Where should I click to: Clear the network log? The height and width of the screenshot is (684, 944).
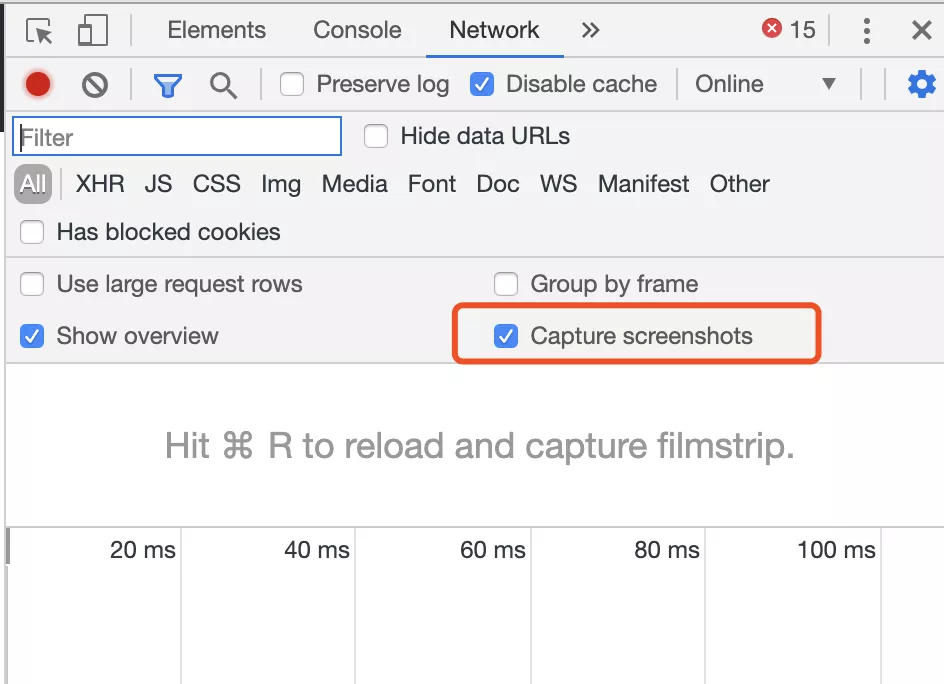point(95,85)
